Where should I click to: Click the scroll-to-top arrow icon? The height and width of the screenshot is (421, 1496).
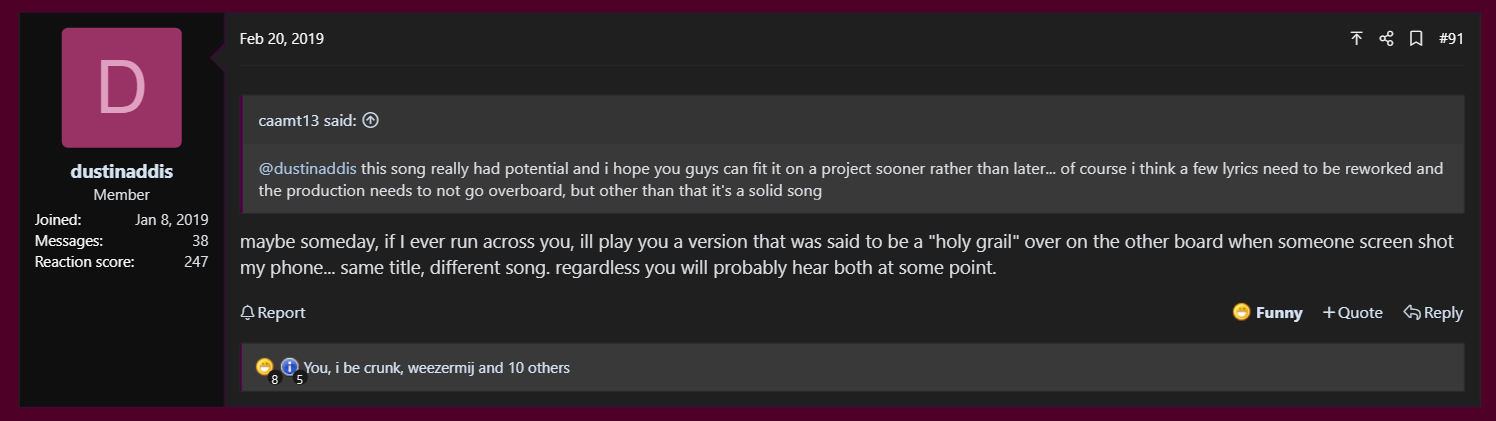click(1356, 39)
